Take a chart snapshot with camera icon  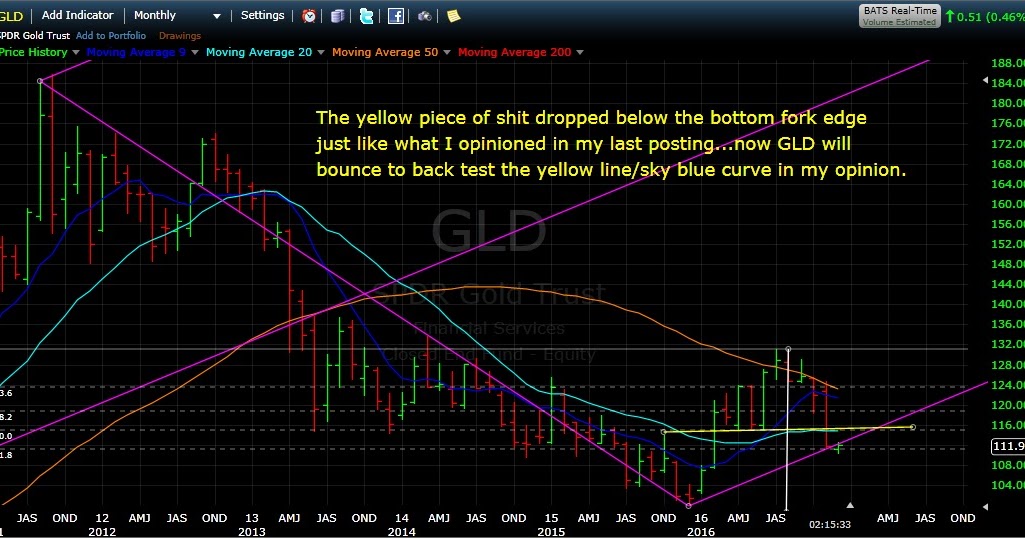(x=425, y=16)
